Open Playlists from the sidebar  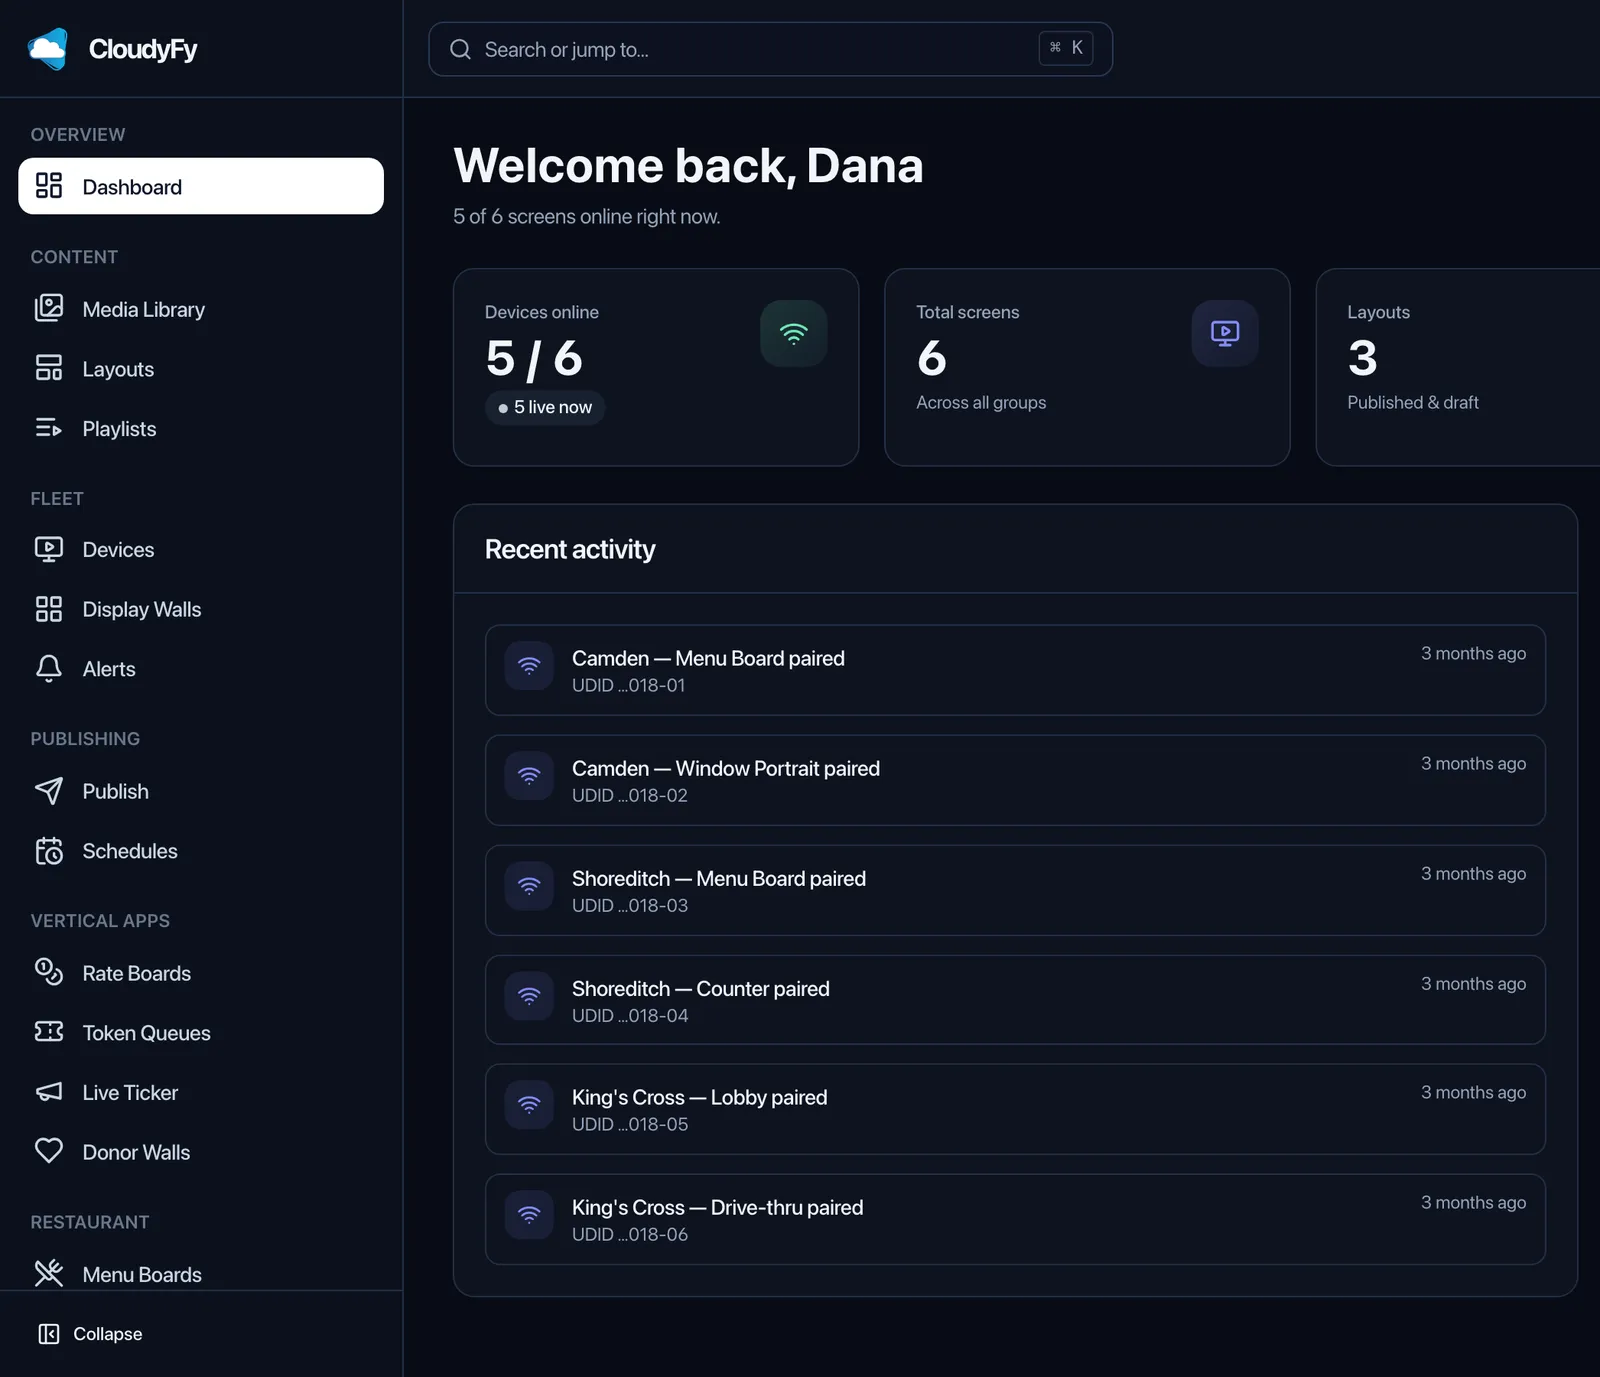[x=201, y=428]
